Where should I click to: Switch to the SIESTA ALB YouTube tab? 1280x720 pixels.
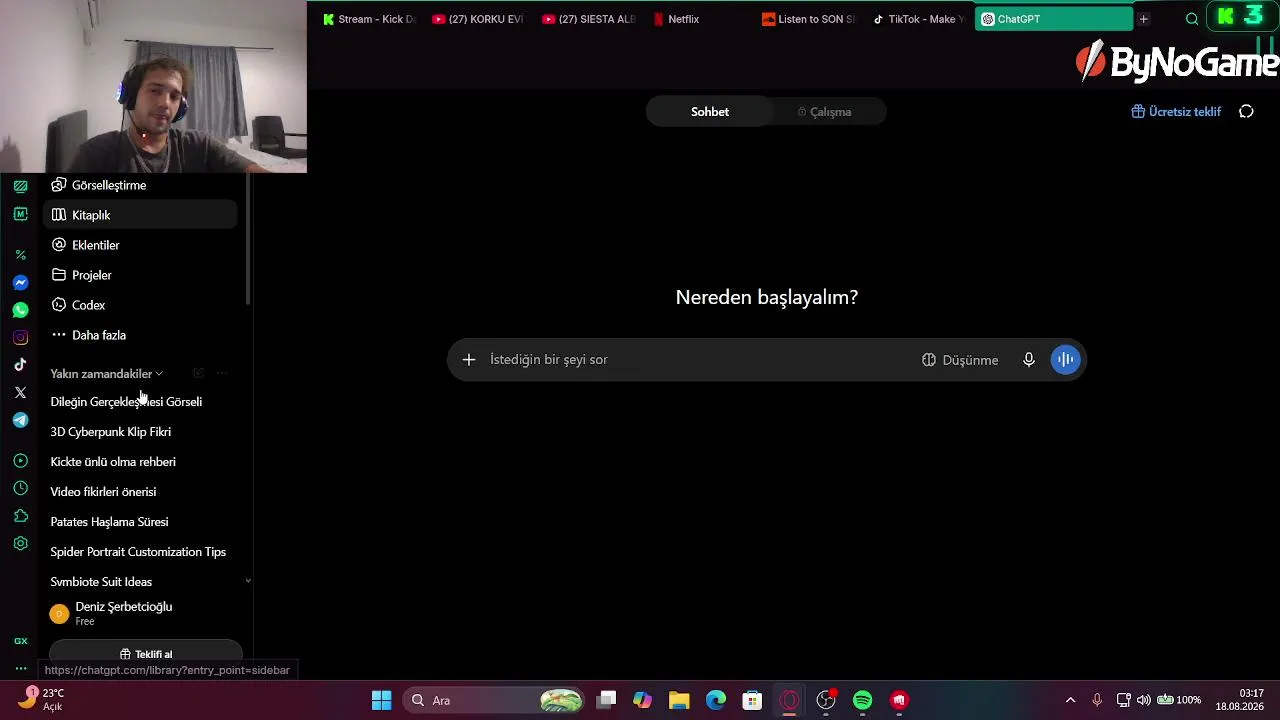pyautogui.click(x=588, y=19)
